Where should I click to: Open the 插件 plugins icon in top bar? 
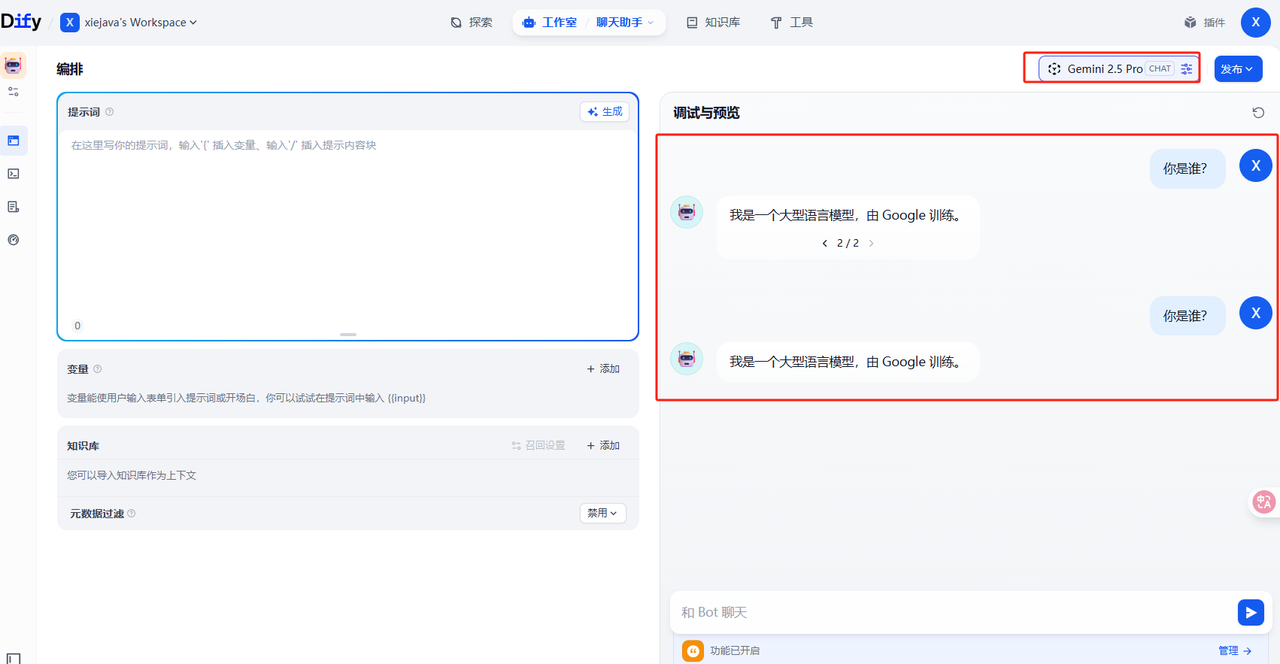[1204, 21]
